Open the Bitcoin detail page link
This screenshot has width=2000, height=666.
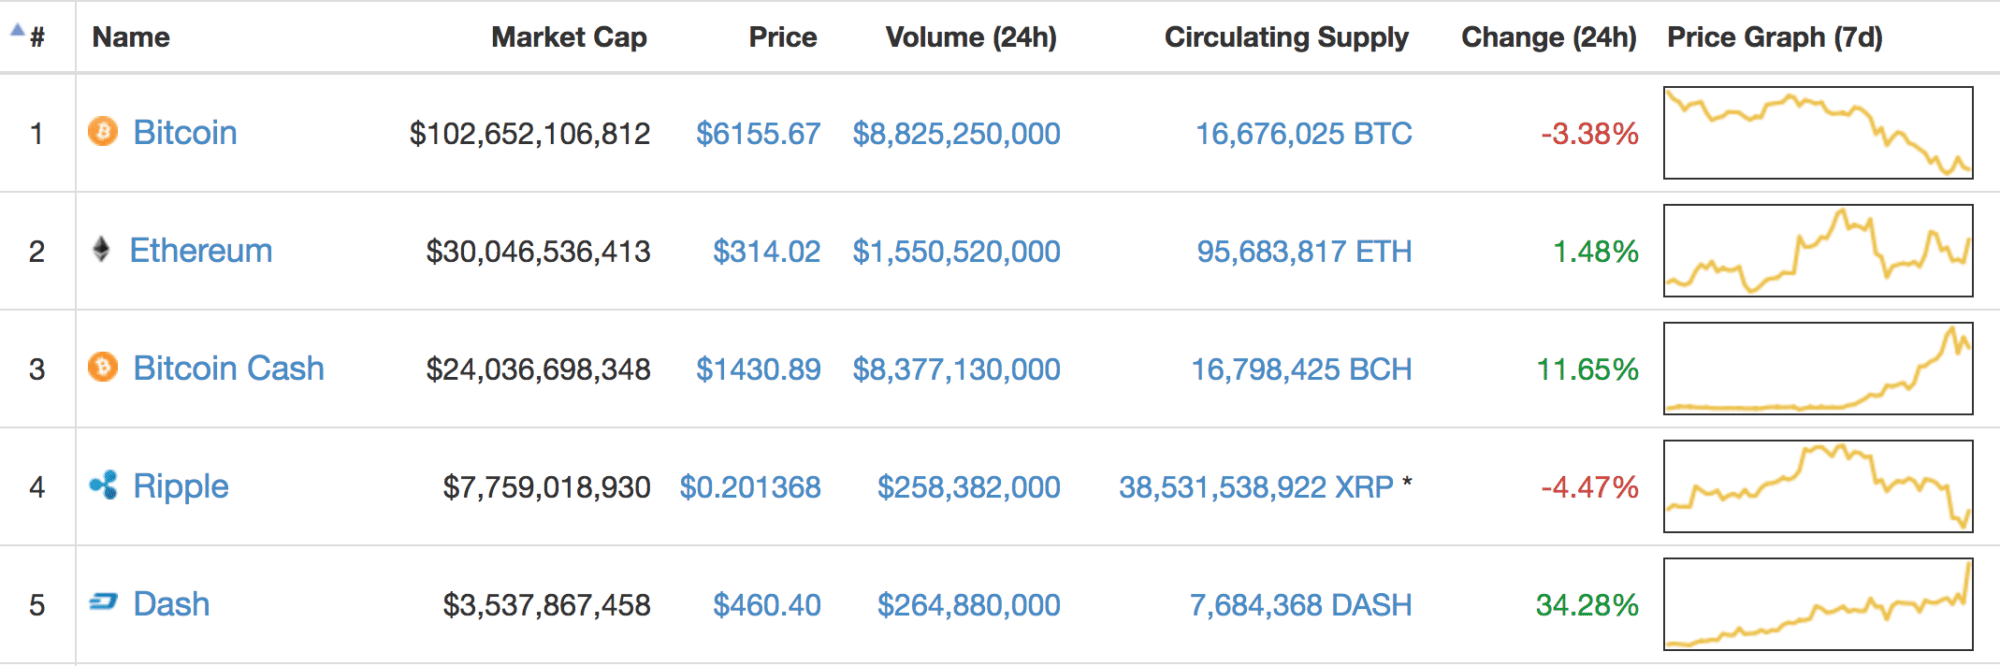(x=186, y=132)
